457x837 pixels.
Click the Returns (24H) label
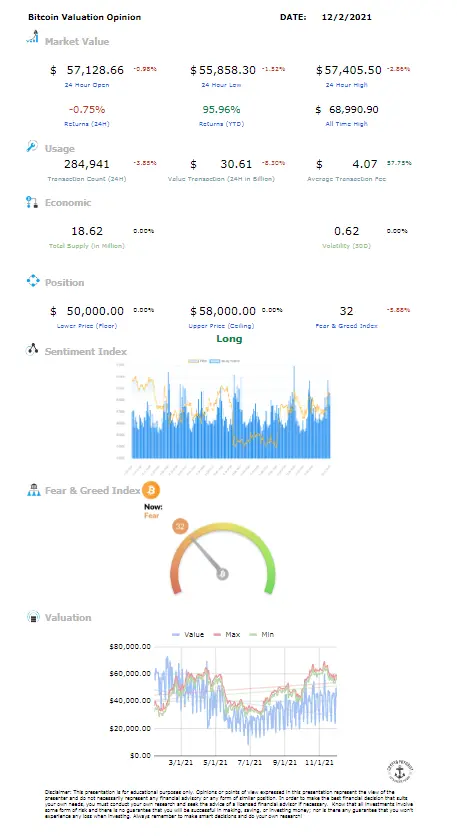pyautogui.click(x=87, y=124)
